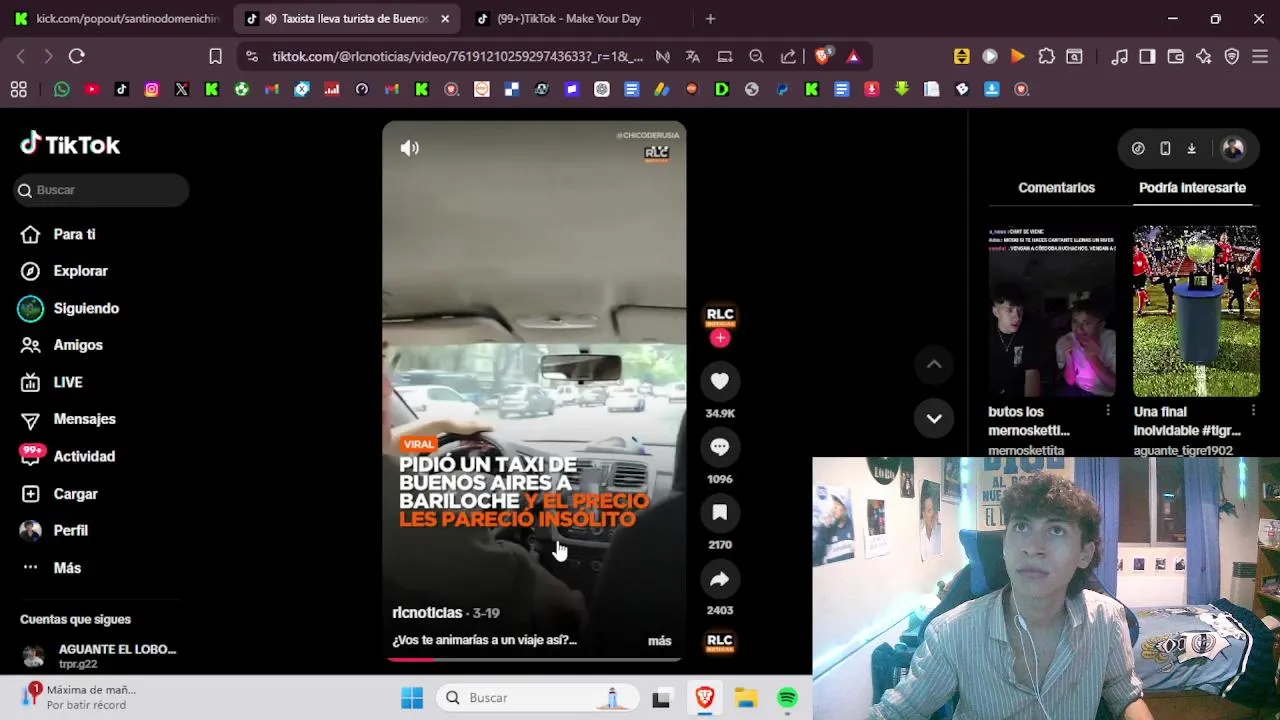Open comments via the speech bubble icon
Image resolution: width=1280 pixels, height=720 pixels.
720,447
